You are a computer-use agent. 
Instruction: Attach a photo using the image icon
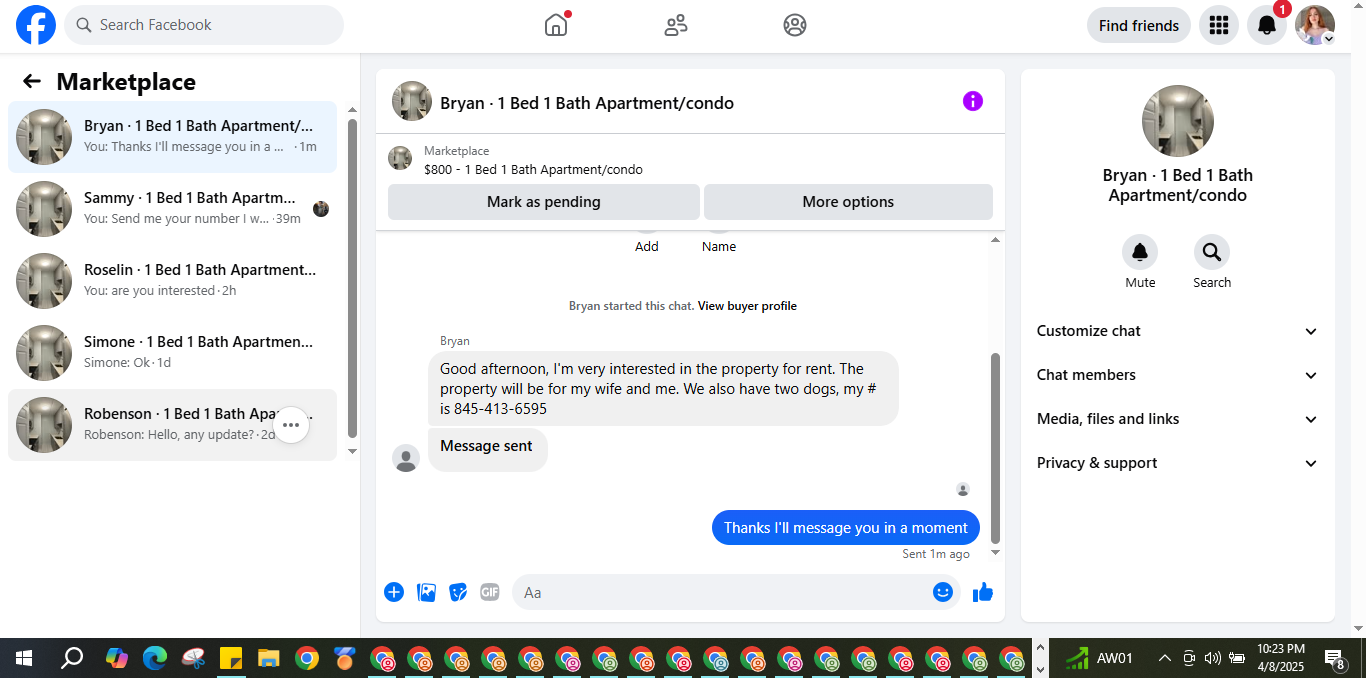coord(426,592)
